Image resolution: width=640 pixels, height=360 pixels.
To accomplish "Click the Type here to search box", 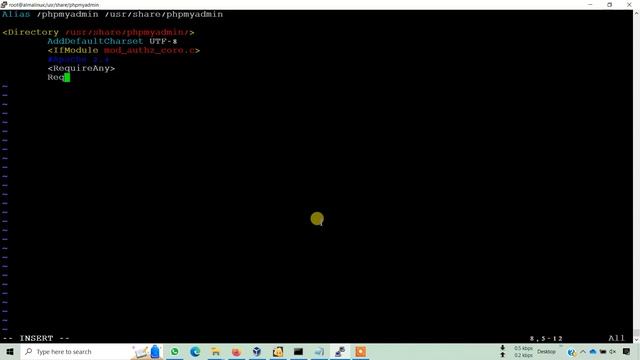I will click(91, 351).
